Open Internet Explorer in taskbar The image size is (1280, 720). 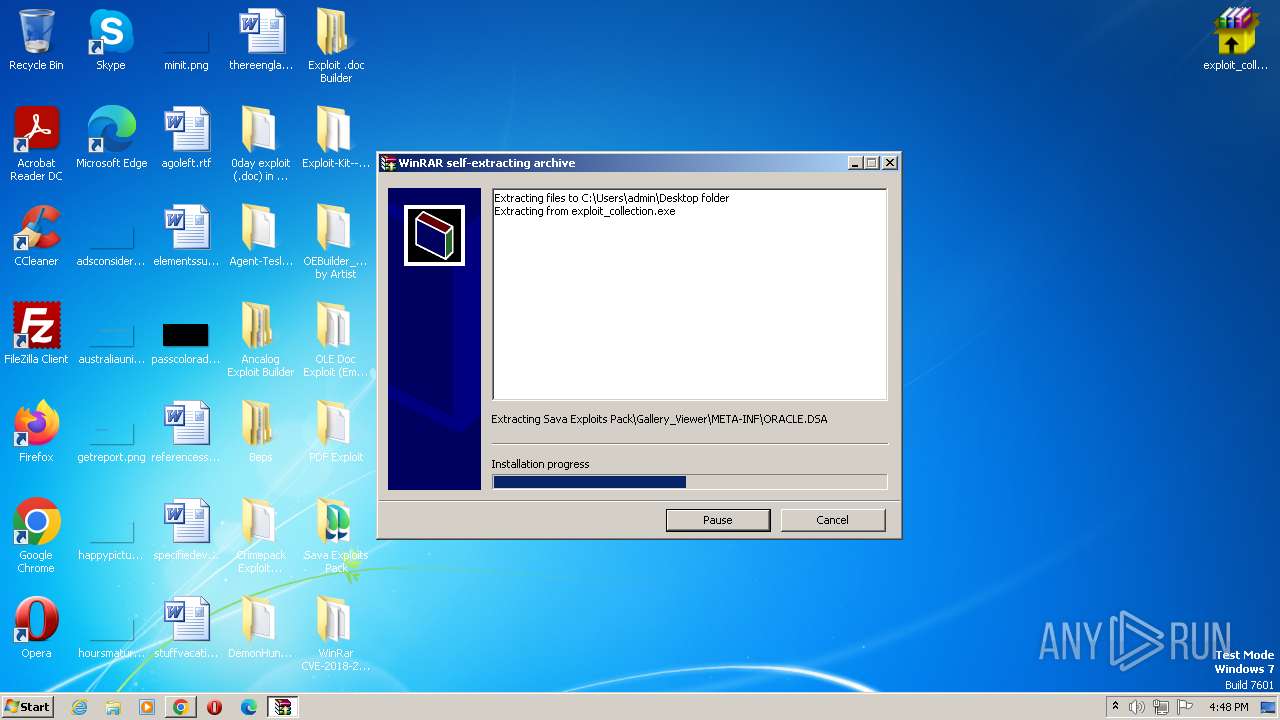tap(80, 707)
